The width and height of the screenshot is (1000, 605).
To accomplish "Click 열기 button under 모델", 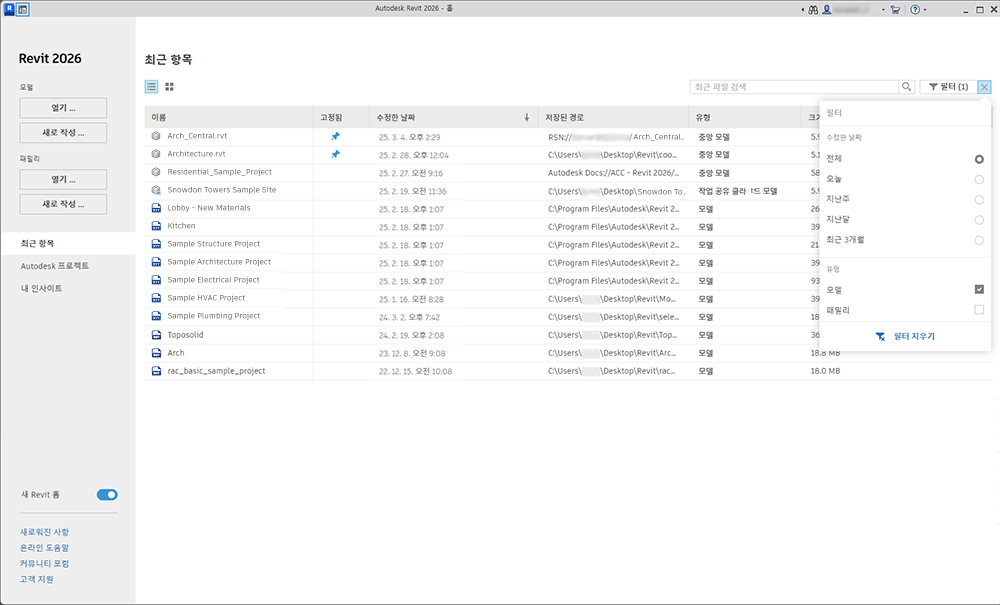I will tap(63, 108).
